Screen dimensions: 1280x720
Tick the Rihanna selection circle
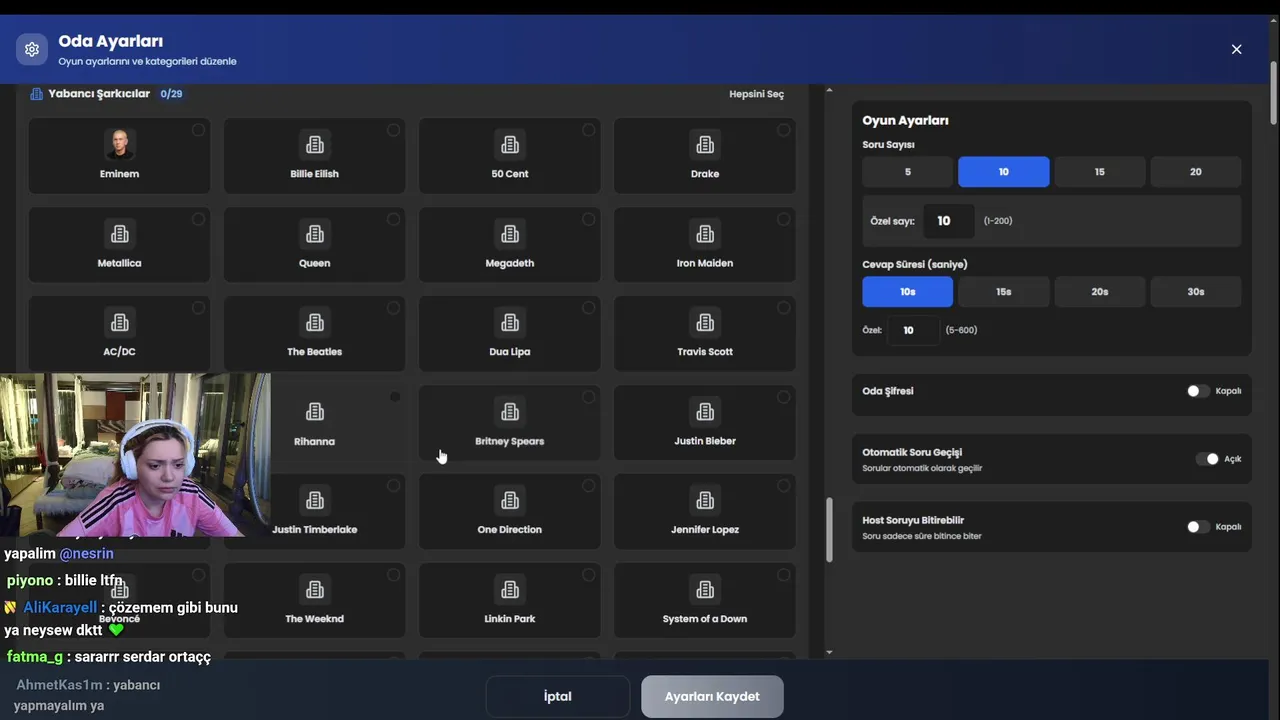(x=395, y=397)
